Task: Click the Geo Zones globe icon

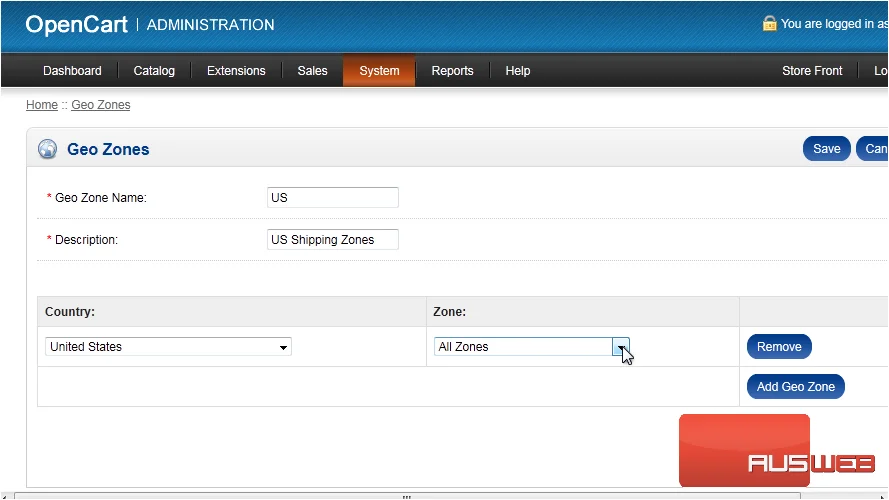Action: coord(48,149)
